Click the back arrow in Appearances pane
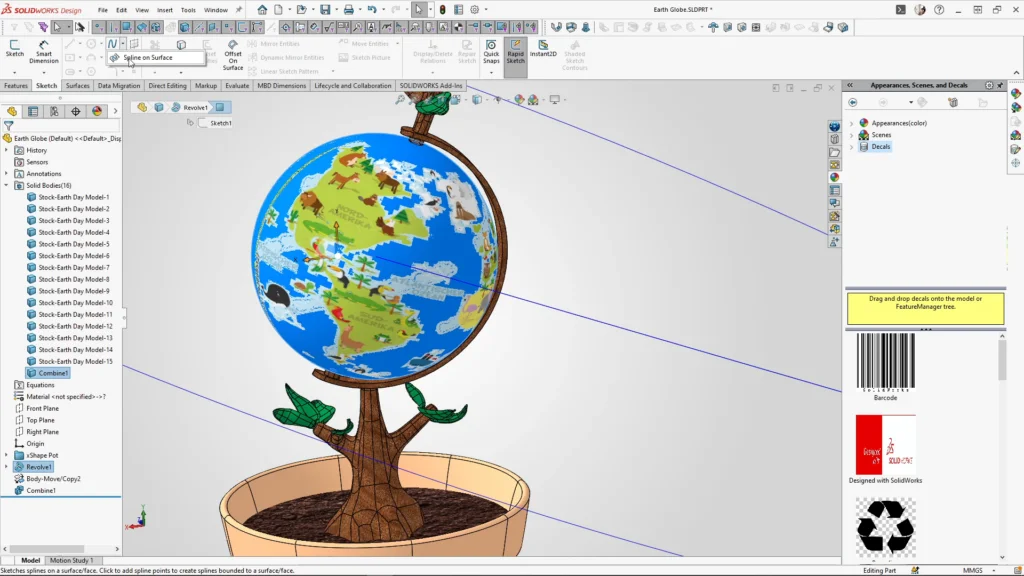Screen dimensions: 1024x576 coord(853,103)
